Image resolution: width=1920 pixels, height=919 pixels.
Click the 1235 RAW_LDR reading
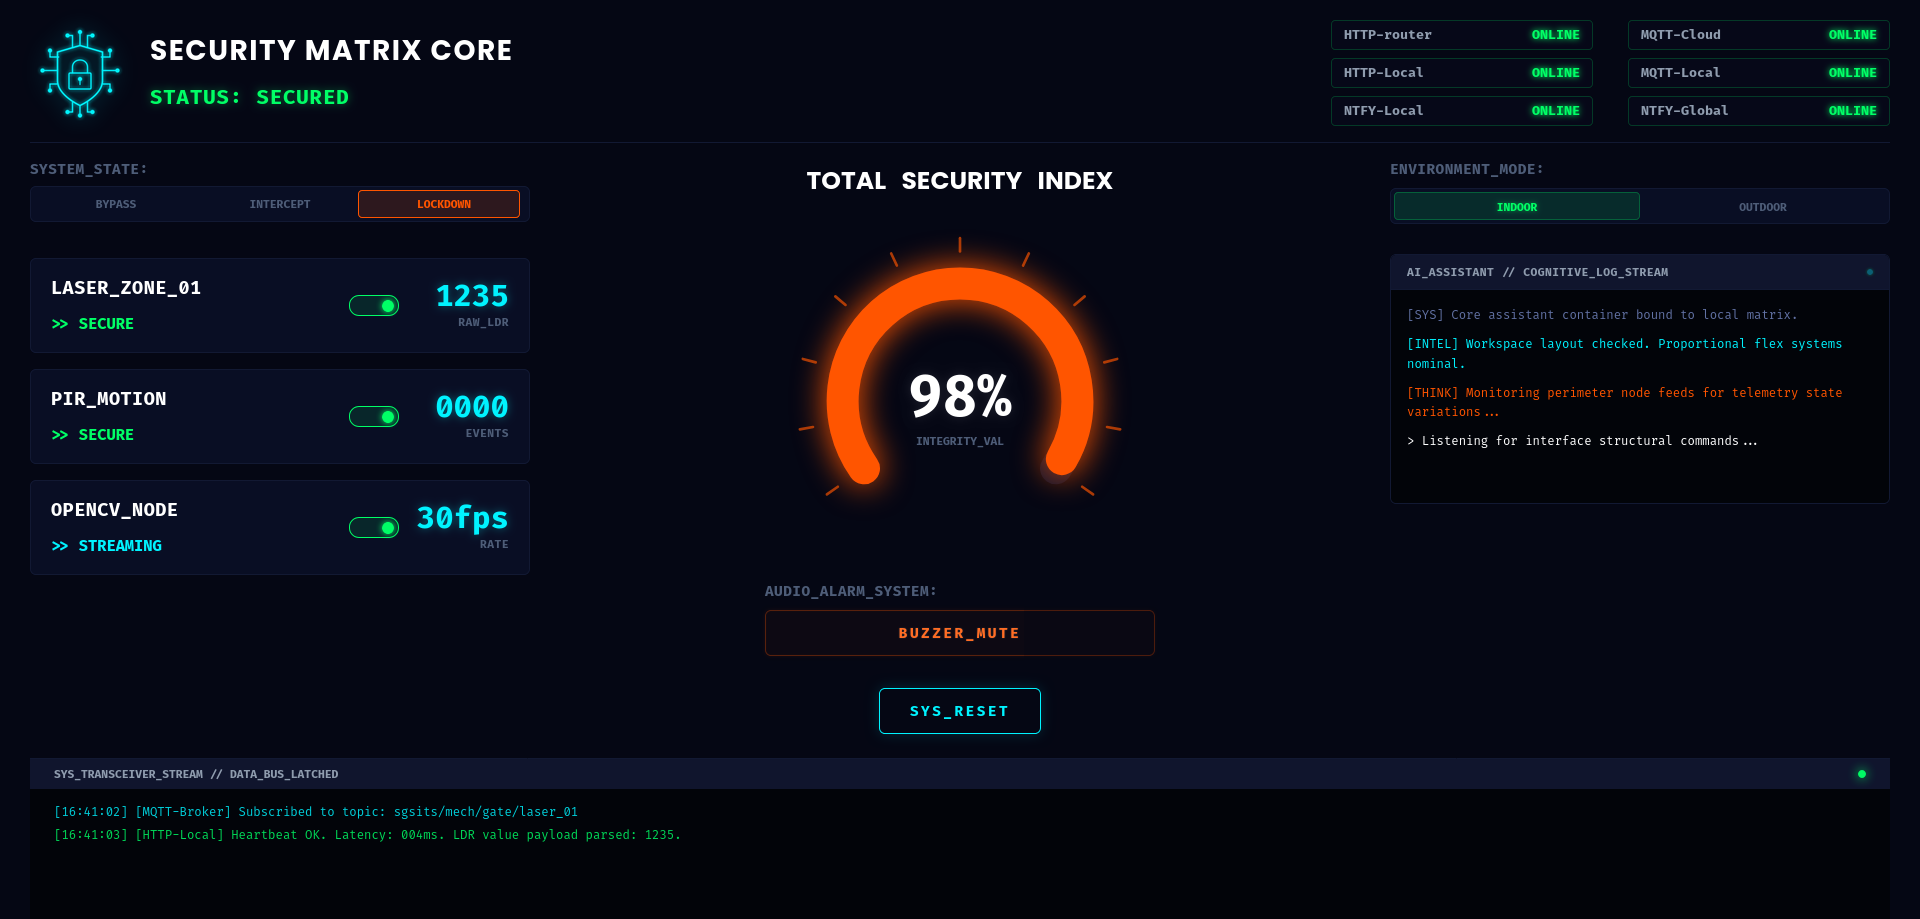pyautogui.click(x=472, y=296)
